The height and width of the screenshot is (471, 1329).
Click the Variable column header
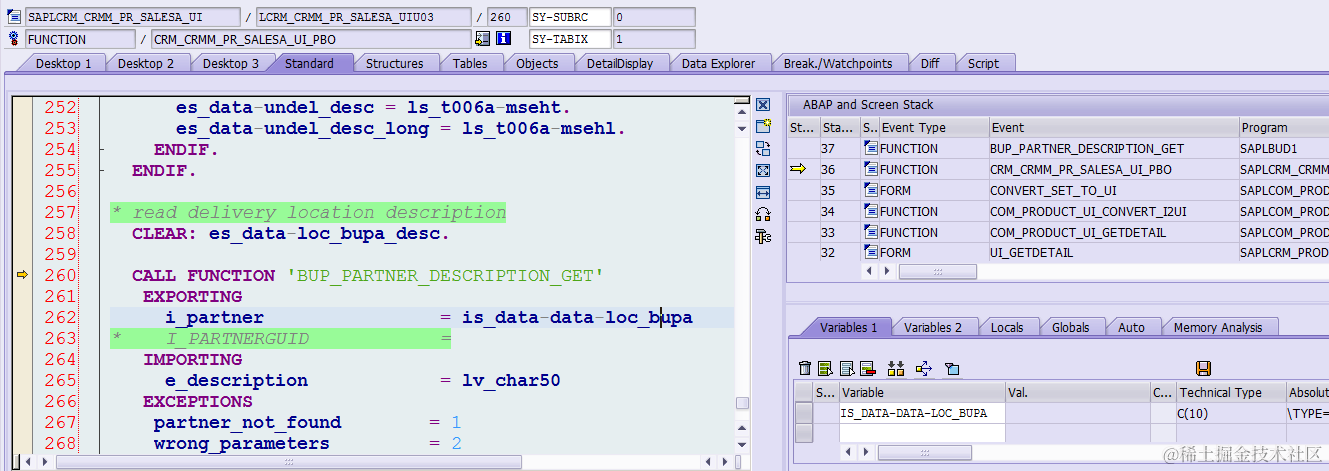[x=921, y=392]
